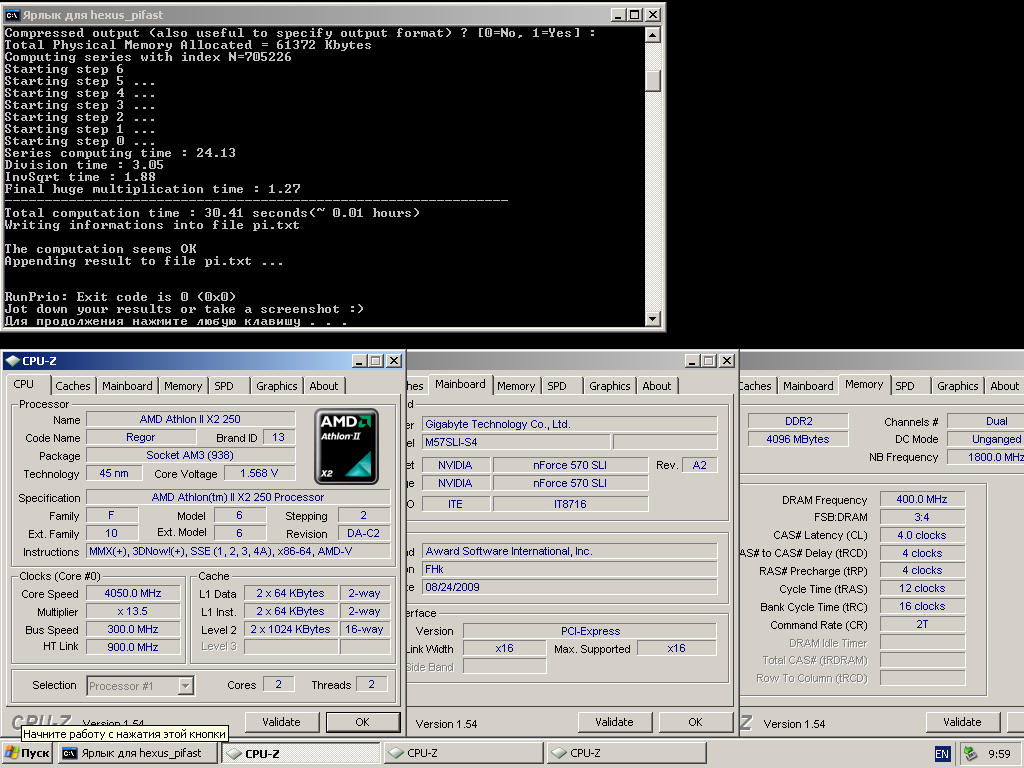
Task: Click the clock showing 9:59
Action: [999, 754]
